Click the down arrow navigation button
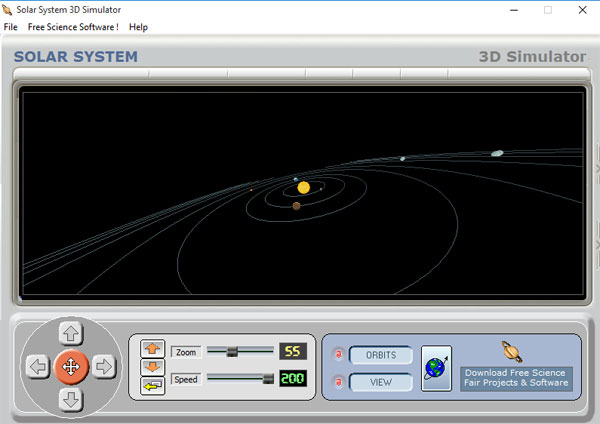This screenshot has height=424, width=600. click(71, 400)
